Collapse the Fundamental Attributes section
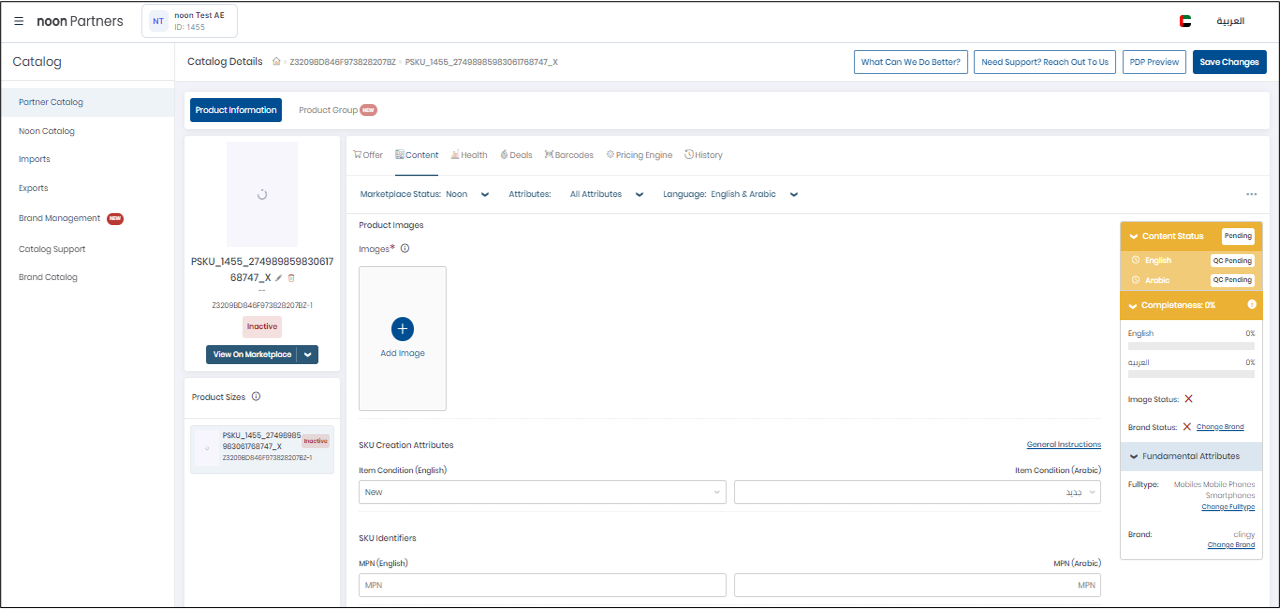 pos(1133,456)
